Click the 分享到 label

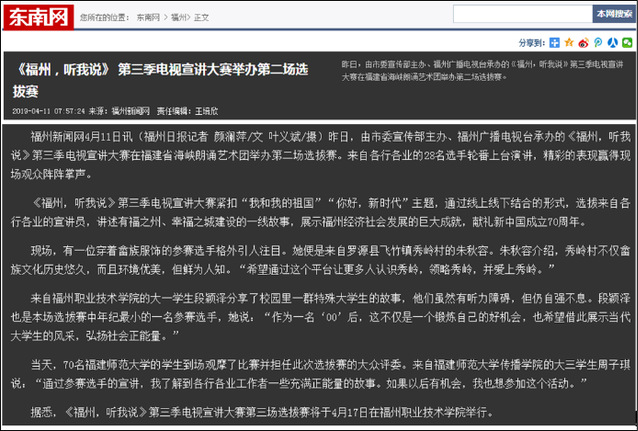532,43
